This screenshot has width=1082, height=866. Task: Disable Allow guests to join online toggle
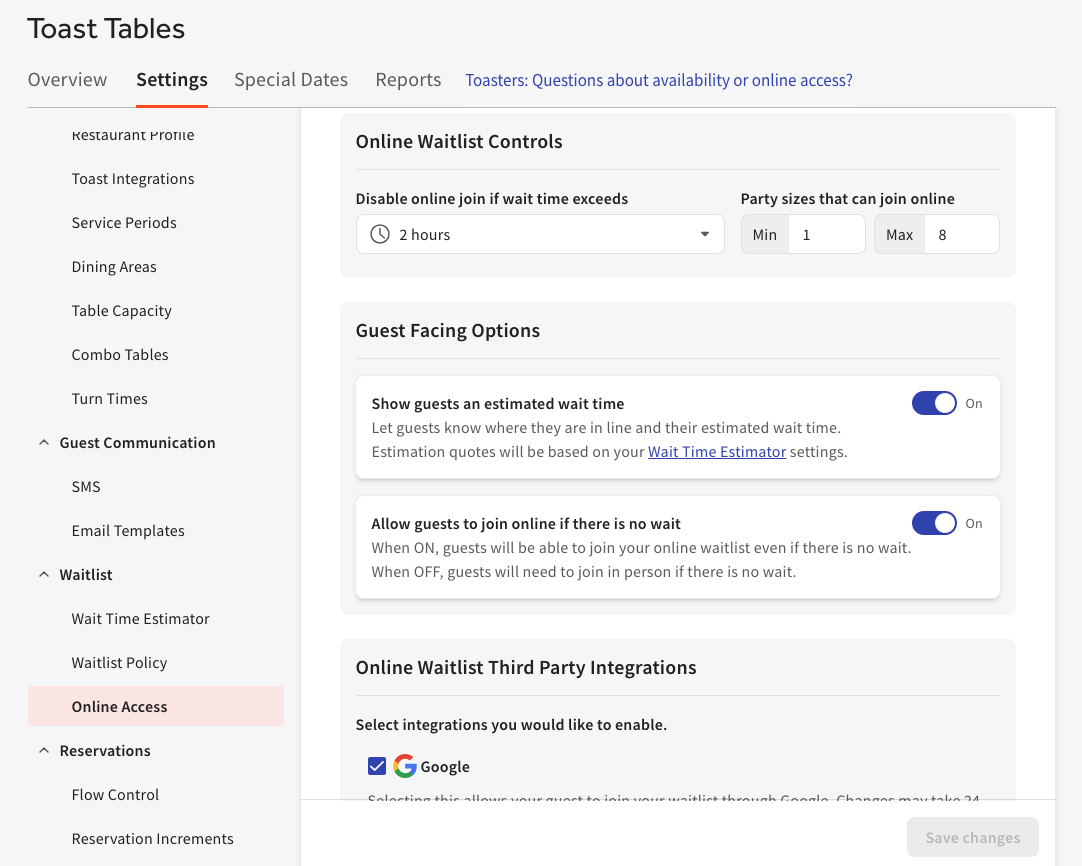[x=934, y=523]
